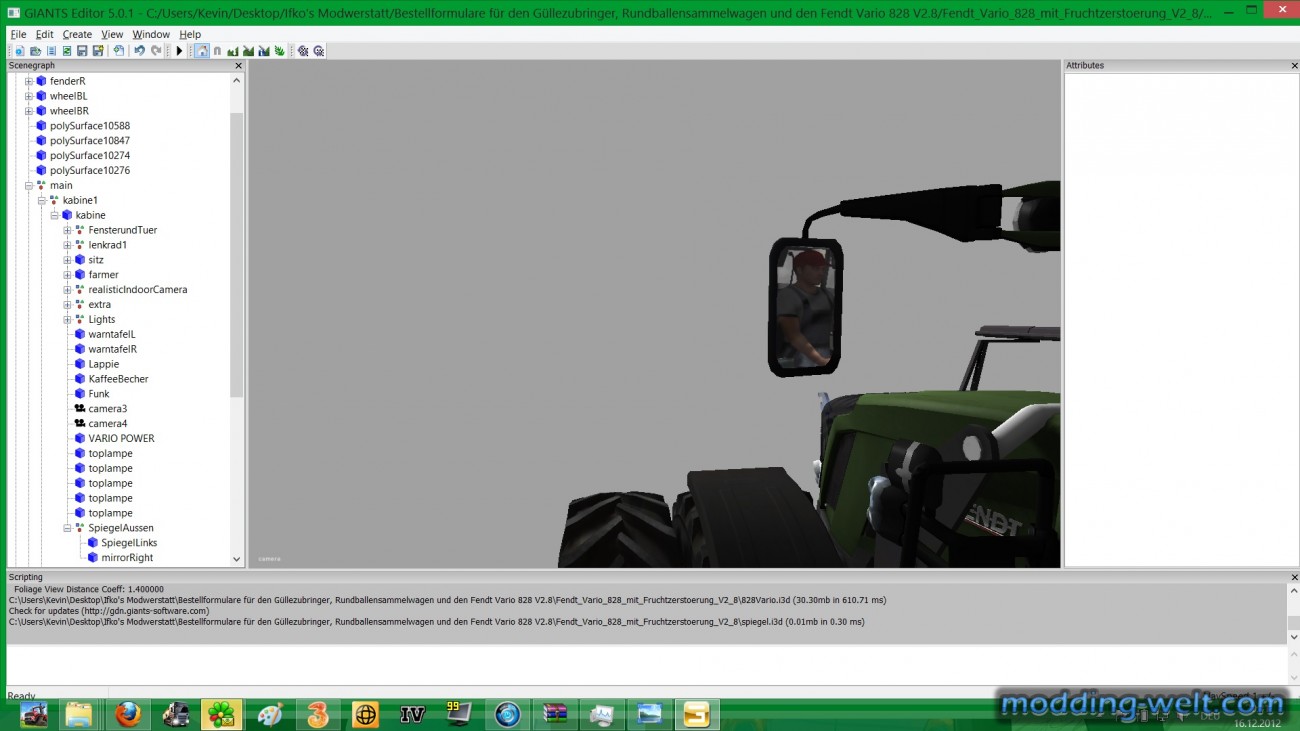Click the magnet snap icon
Screen dimensions: 1300x731
[217, 51]
